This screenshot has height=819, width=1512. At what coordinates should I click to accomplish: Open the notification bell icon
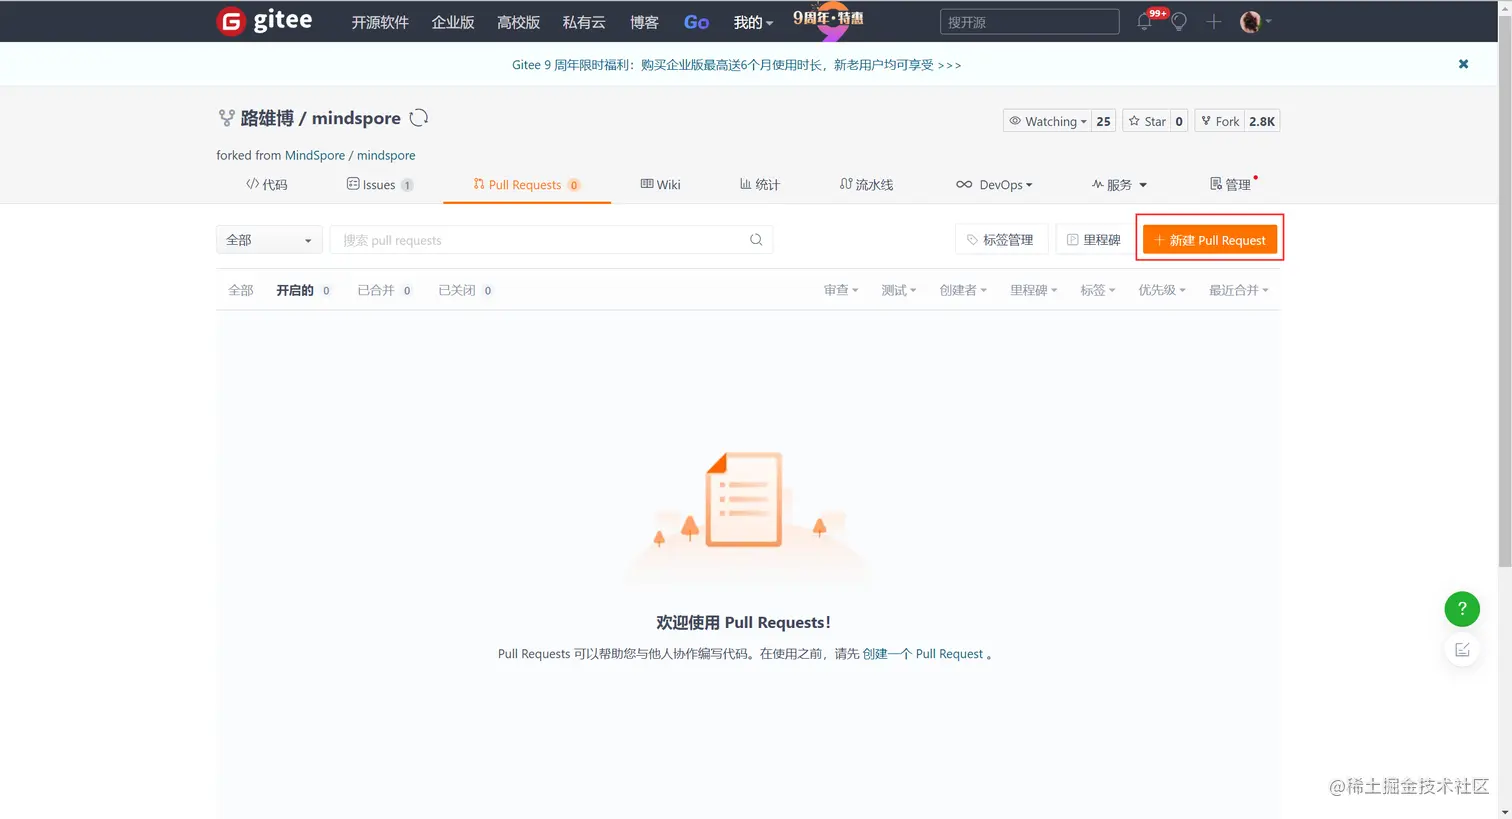click(1145, 22)
